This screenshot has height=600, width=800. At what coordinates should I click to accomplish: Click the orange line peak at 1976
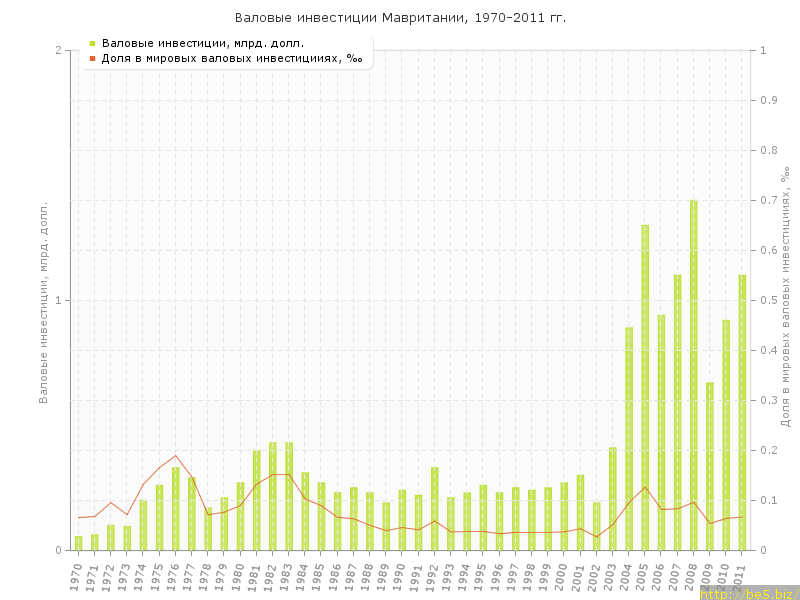[x=175, y=456]
